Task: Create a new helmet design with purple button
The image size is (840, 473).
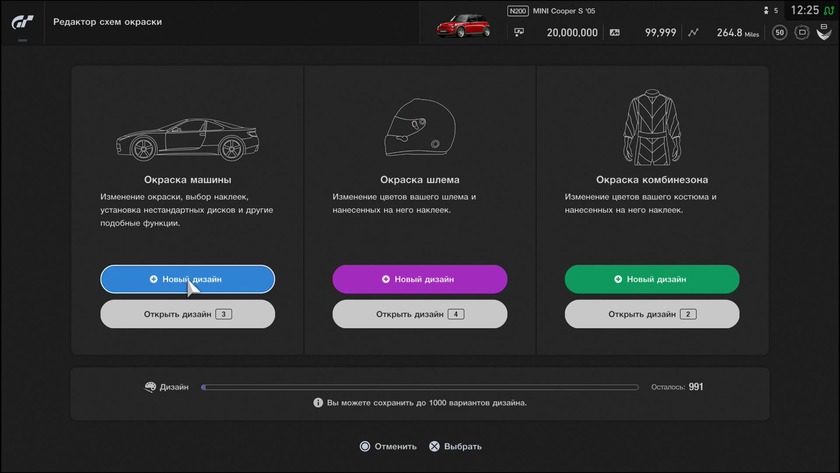Action: (419, 279)
